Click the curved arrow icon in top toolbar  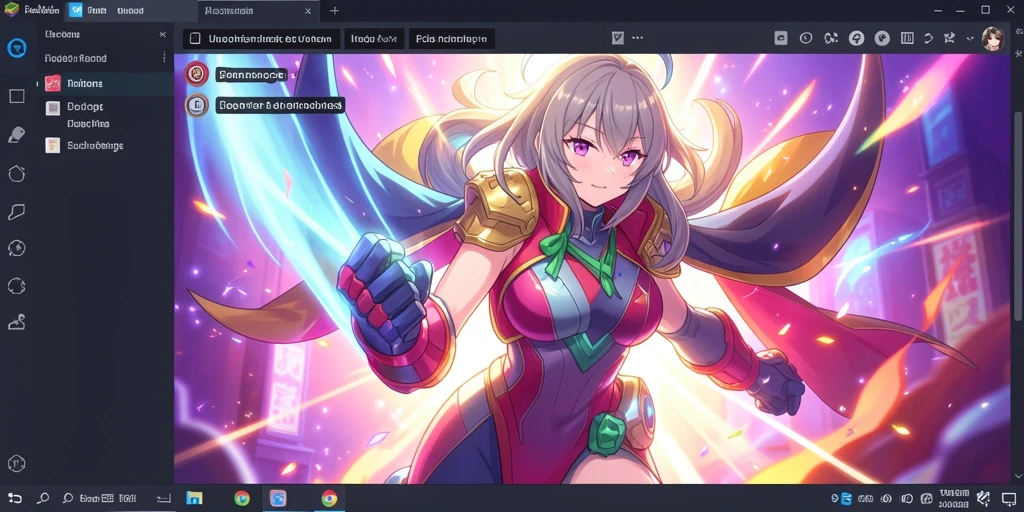point(928,39)
